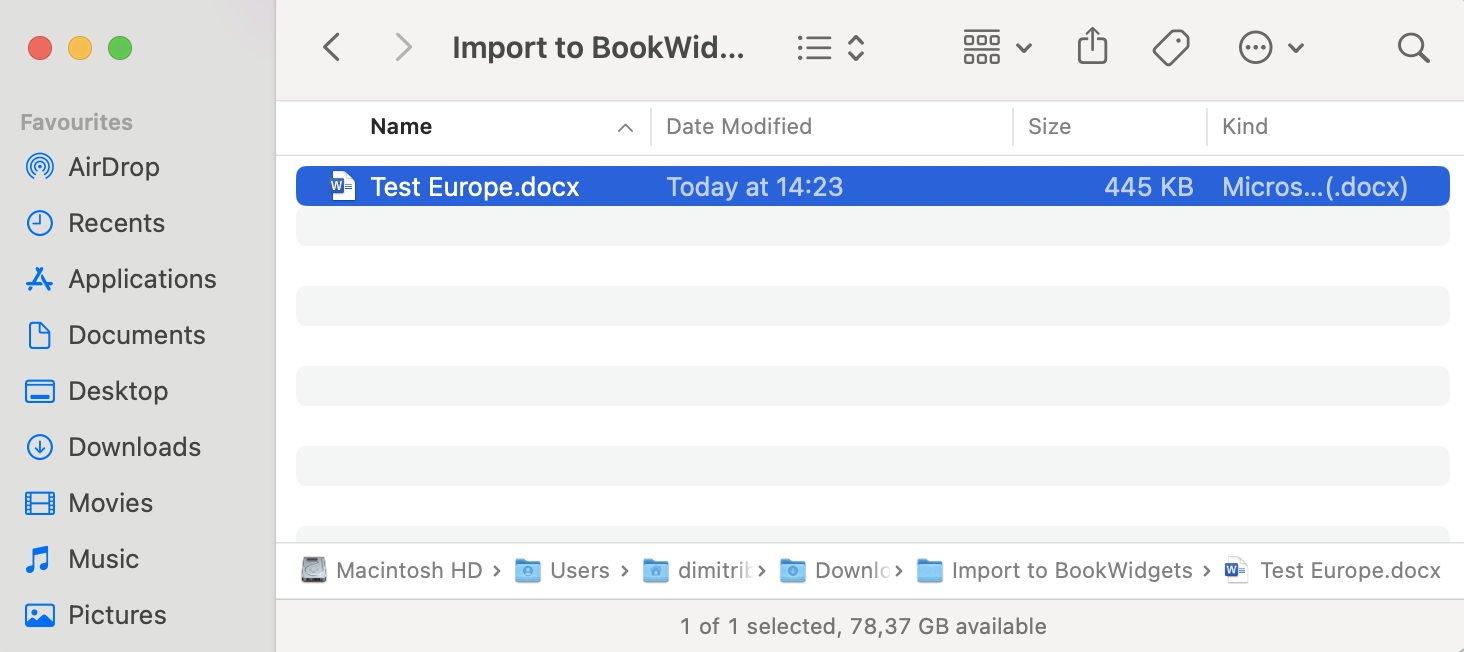Open Pictures in the sidebar
This screenshot has height=652, width=1464.
[x=117, y=615]
